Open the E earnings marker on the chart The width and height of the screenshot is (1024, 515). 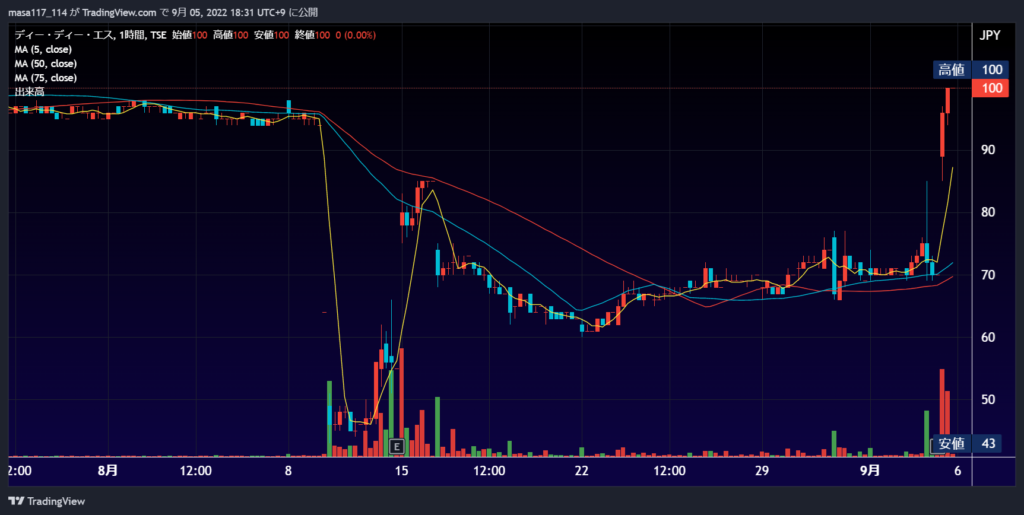(396, 446)
